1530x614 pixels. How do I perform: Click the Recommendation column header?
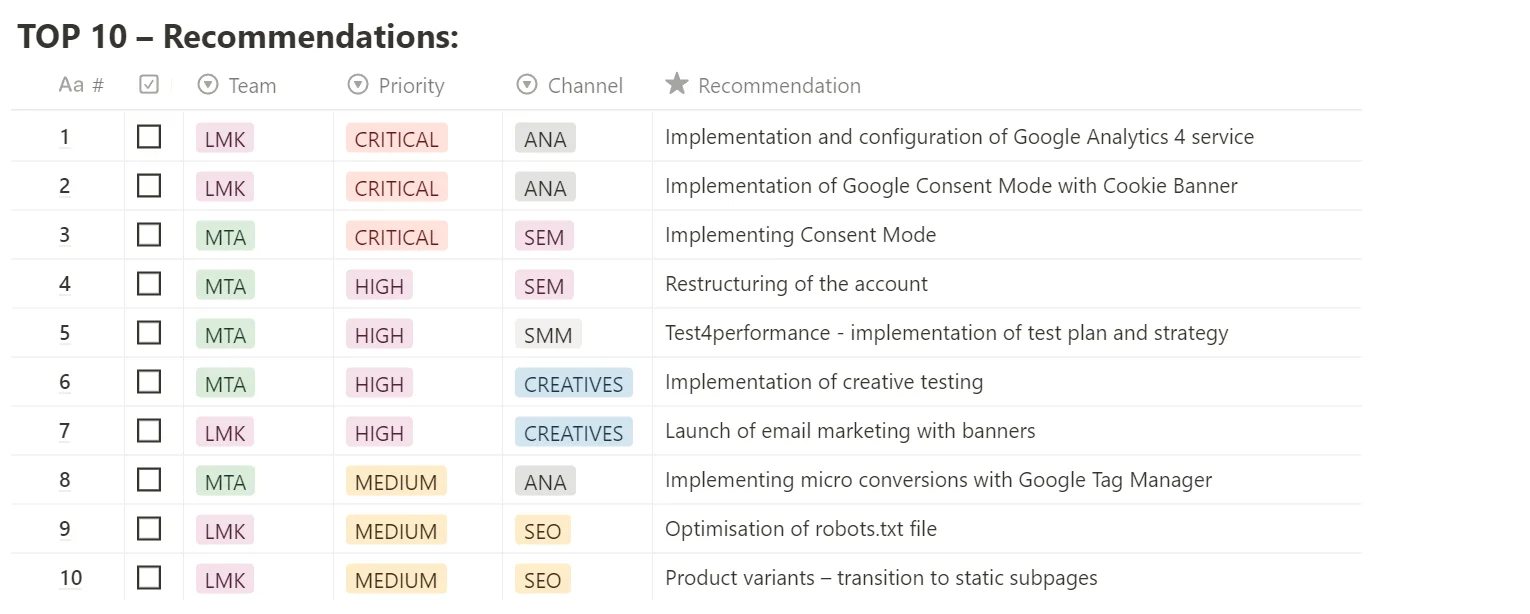pyautogui.click(x=779, y=86)
